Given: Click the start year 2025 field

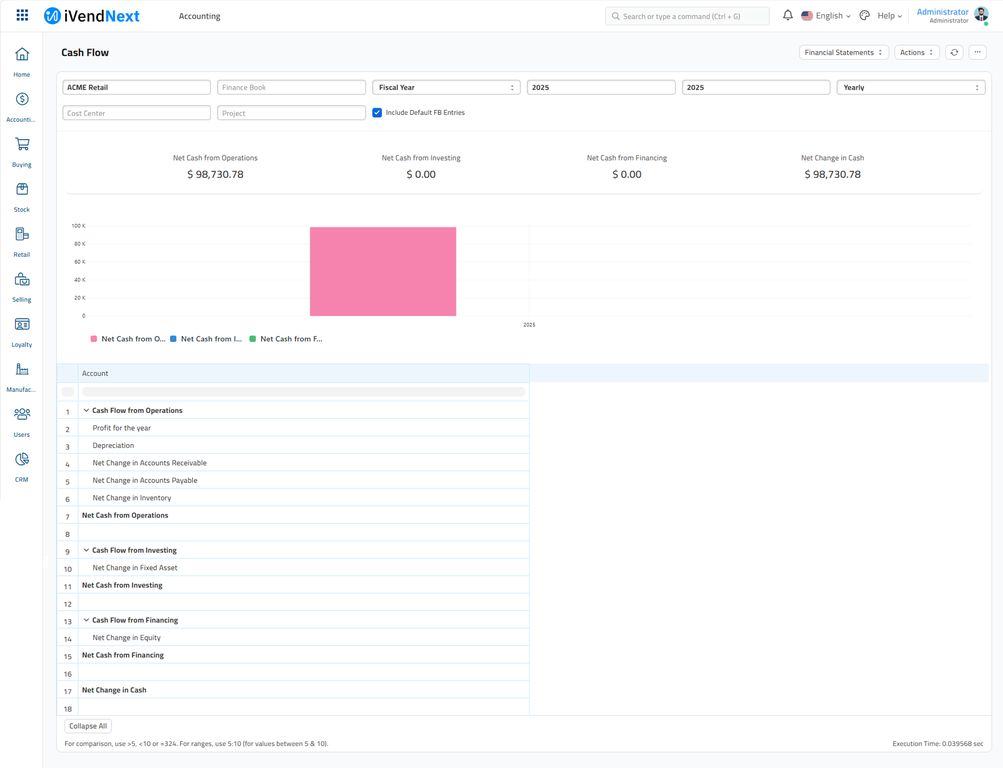Looking at the screenshot, I should pos(601,88).
